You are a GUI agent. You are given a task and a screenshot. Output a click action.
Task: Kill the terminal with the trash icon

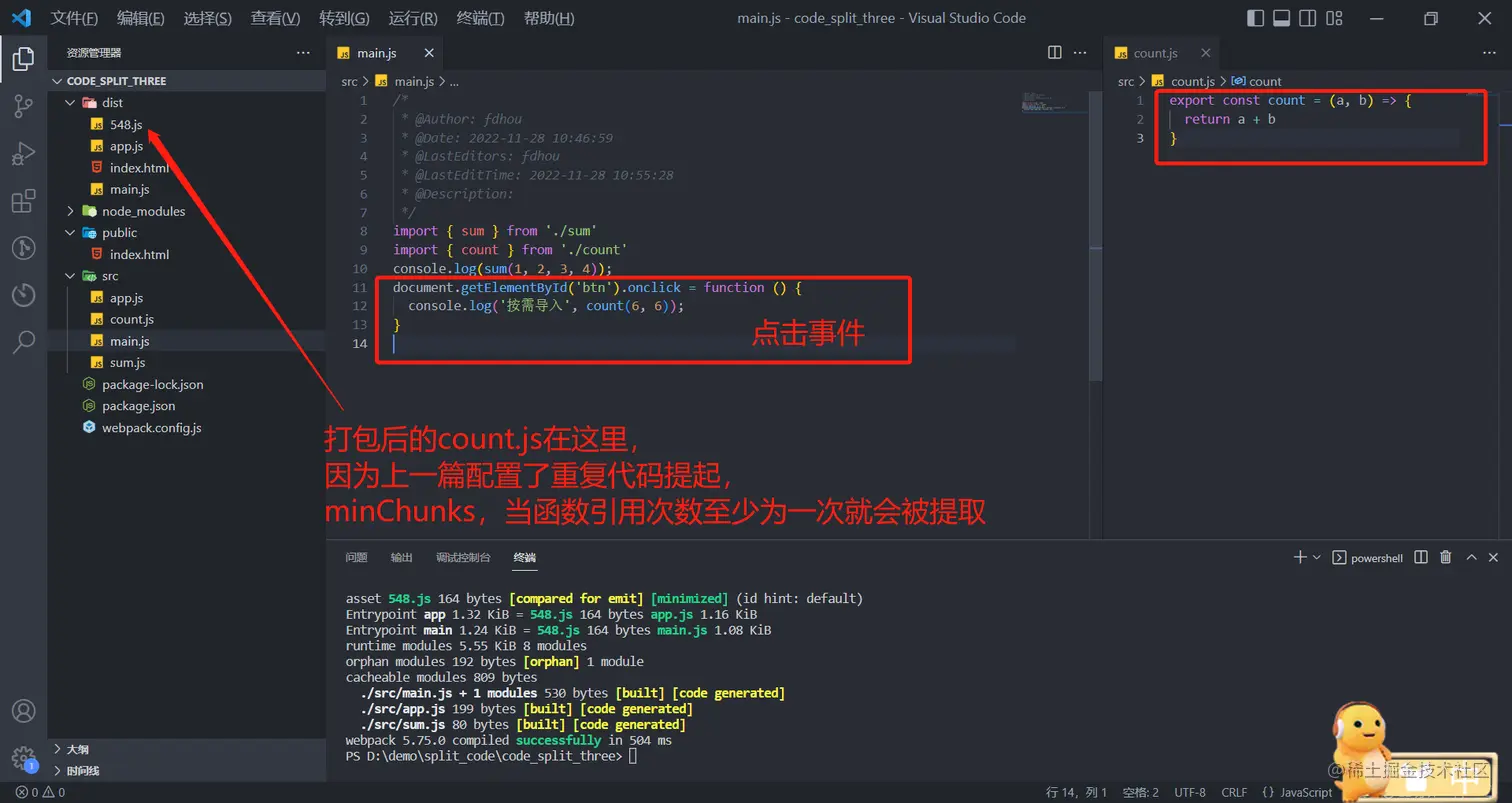[1445, 557]
